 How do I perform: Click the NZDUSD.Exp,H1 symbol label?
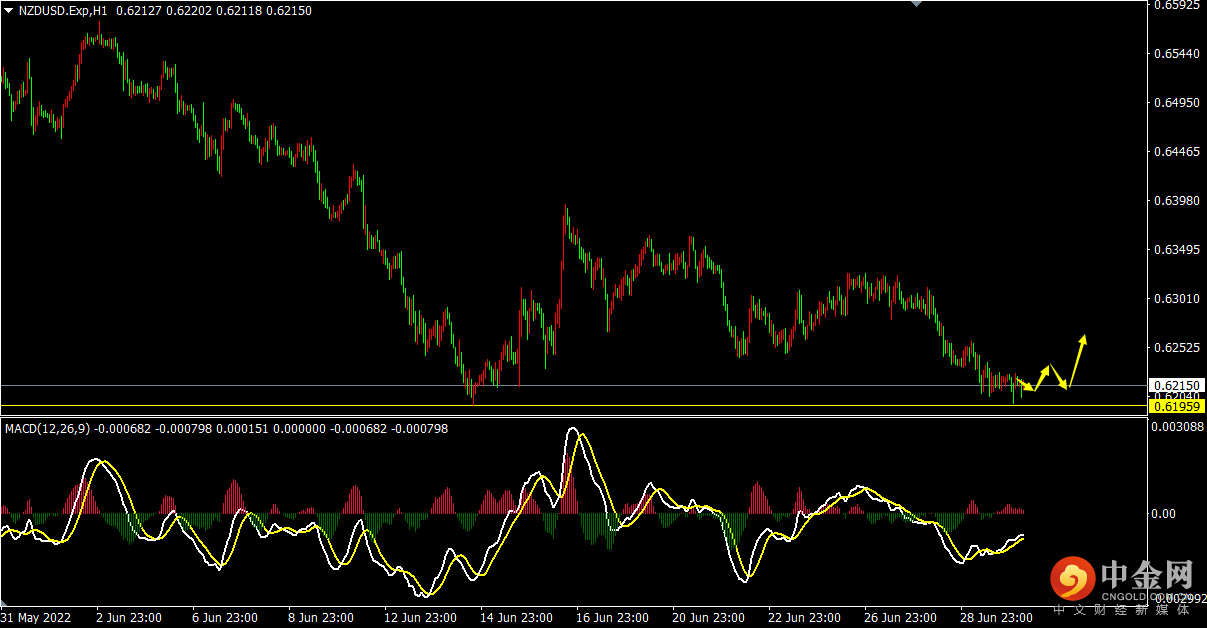click(63, 10)
